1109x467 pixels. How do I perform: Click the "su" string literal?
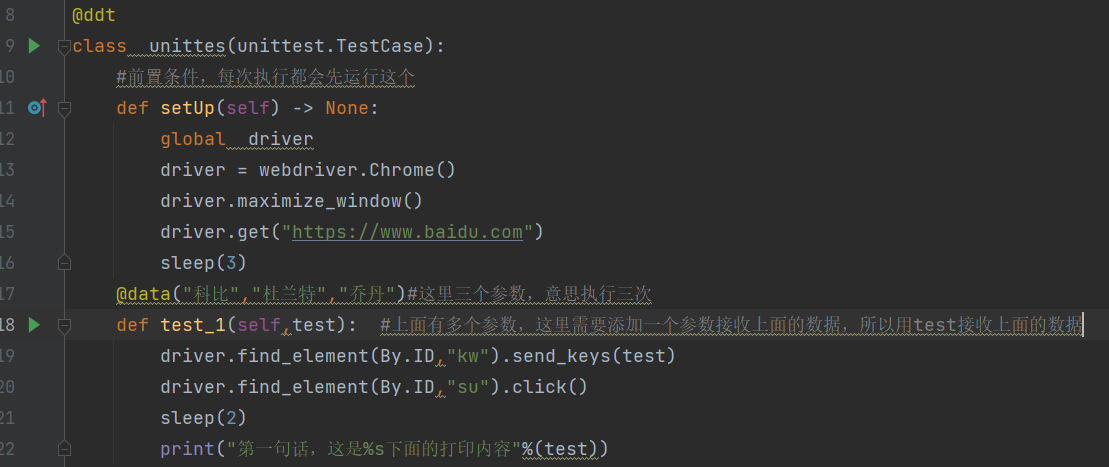(473, 387)
